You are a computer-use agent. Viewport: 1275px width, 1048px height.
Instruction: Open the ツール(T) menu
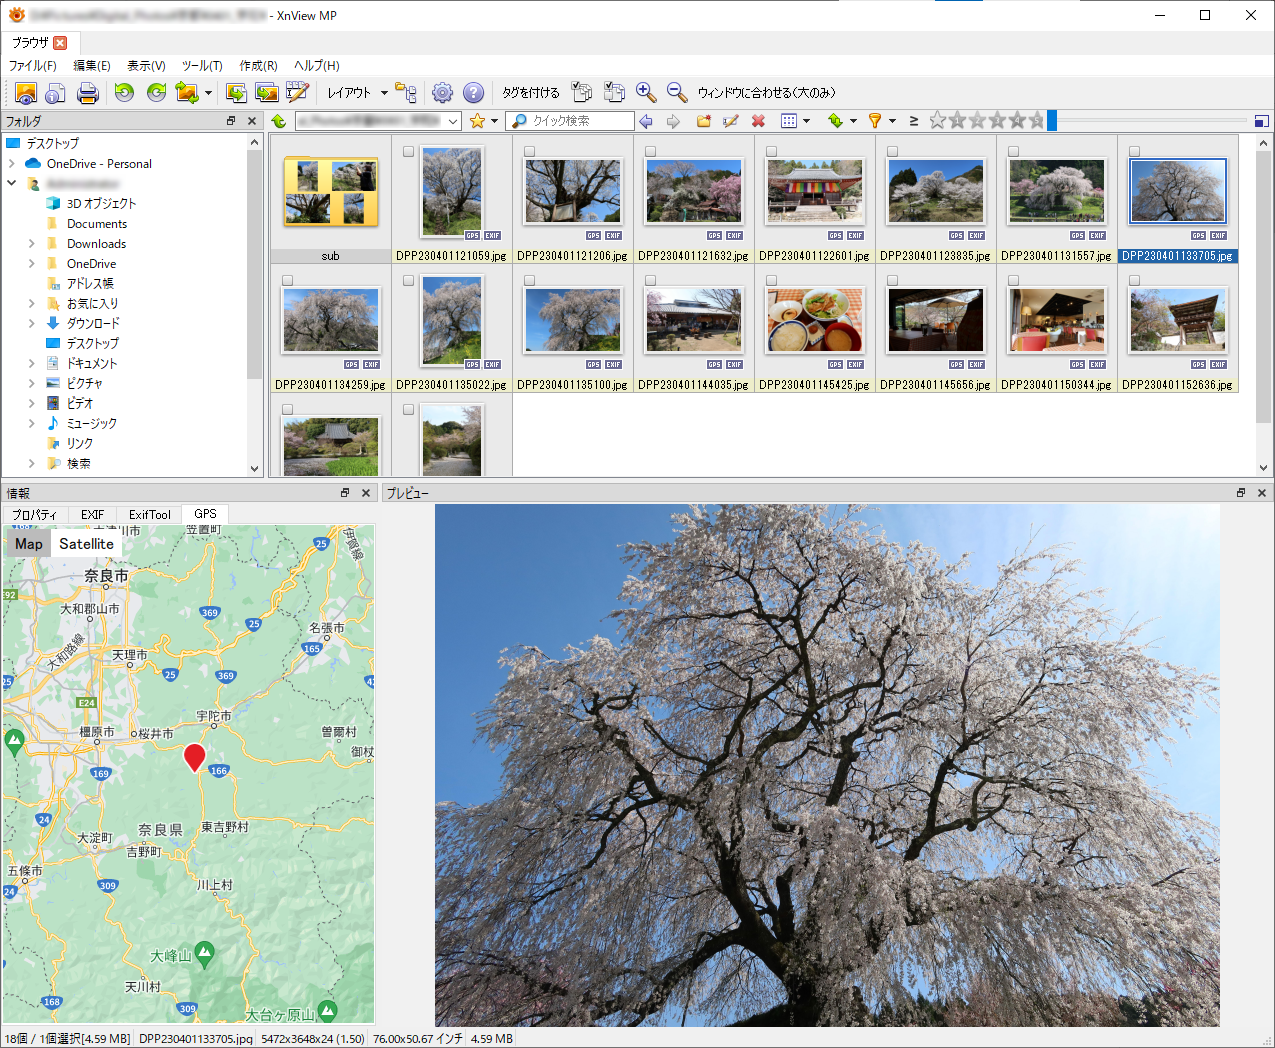click(x=201, y=66)
